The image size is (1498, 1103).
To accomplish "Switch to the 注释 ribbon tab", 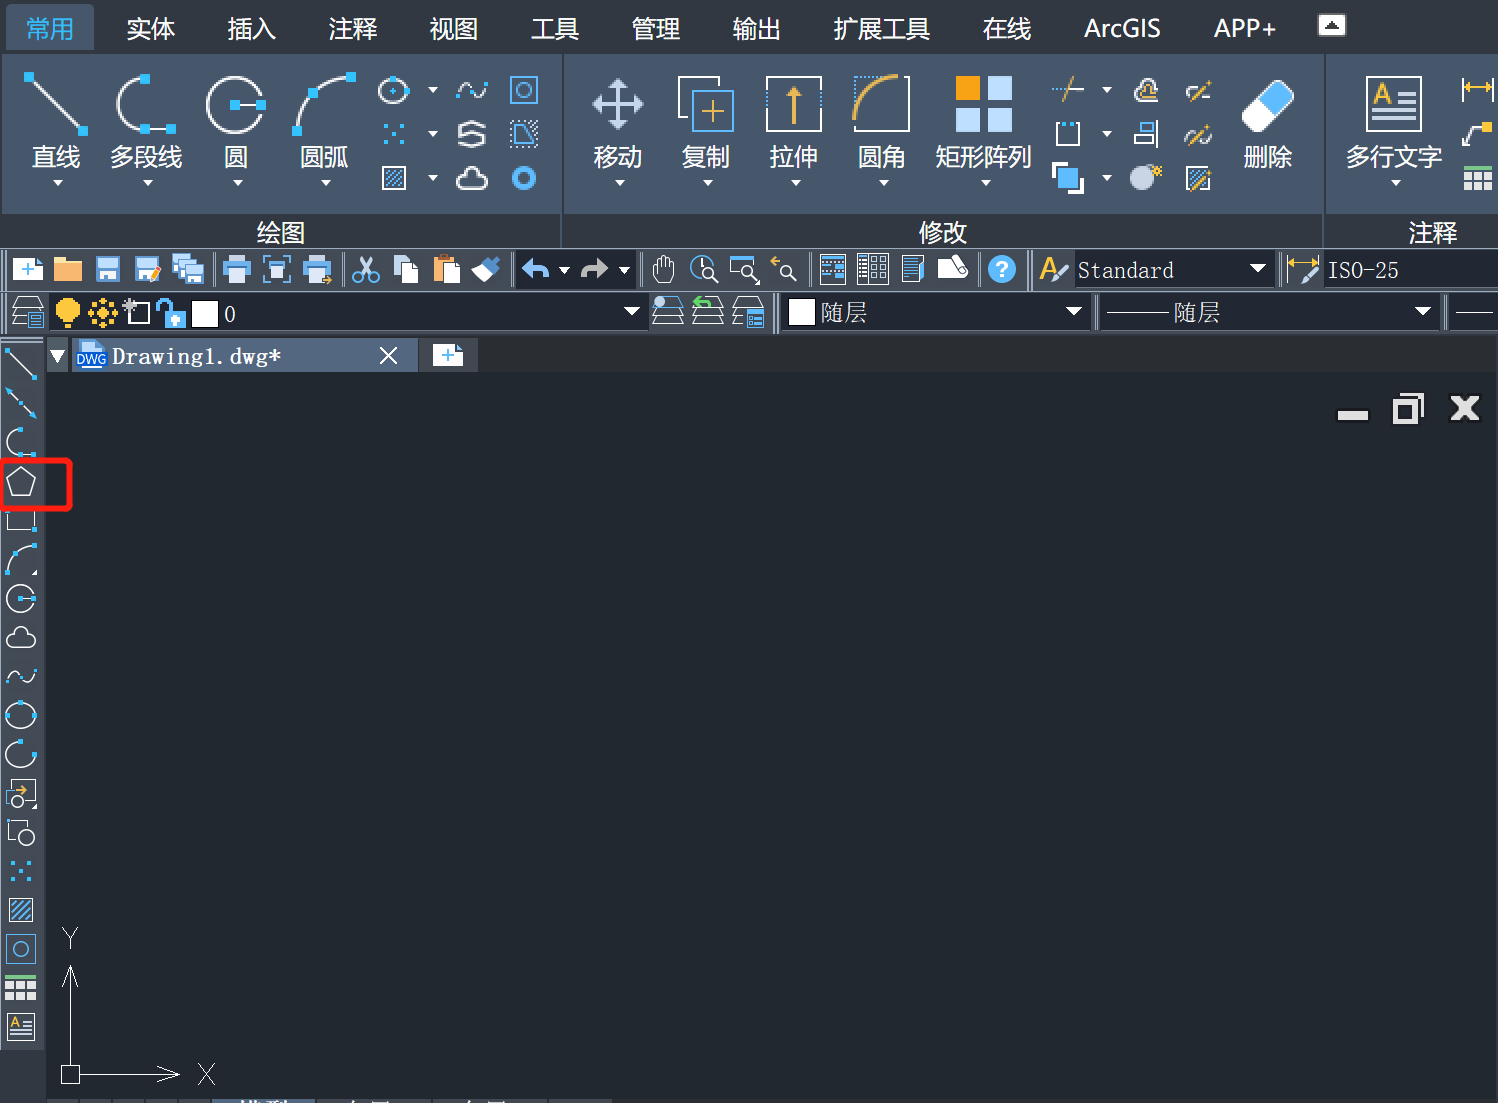I will point(353,28).
